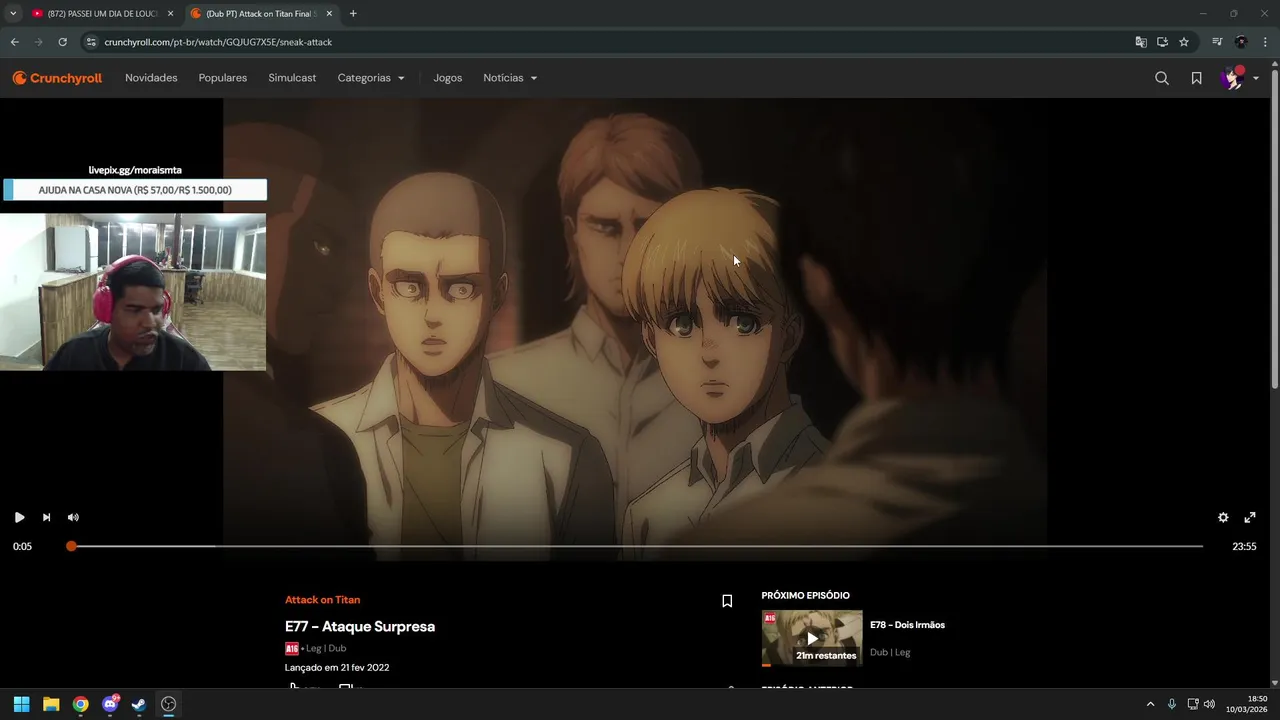
Task: Open the Jogos nav link
Action: click(x=447, y=78)
